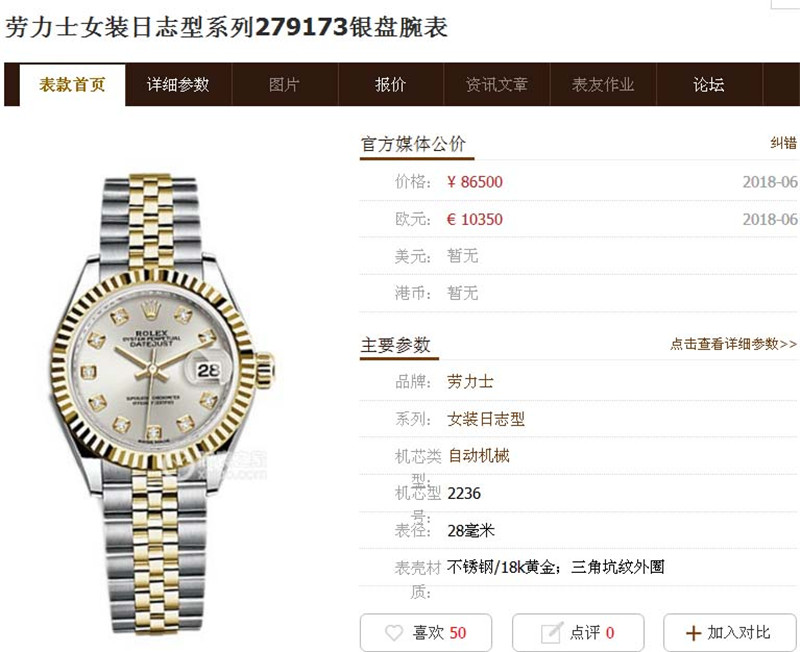Click the ¥ 86500 price value
This screenshot has width=800, height=652.
474,182
